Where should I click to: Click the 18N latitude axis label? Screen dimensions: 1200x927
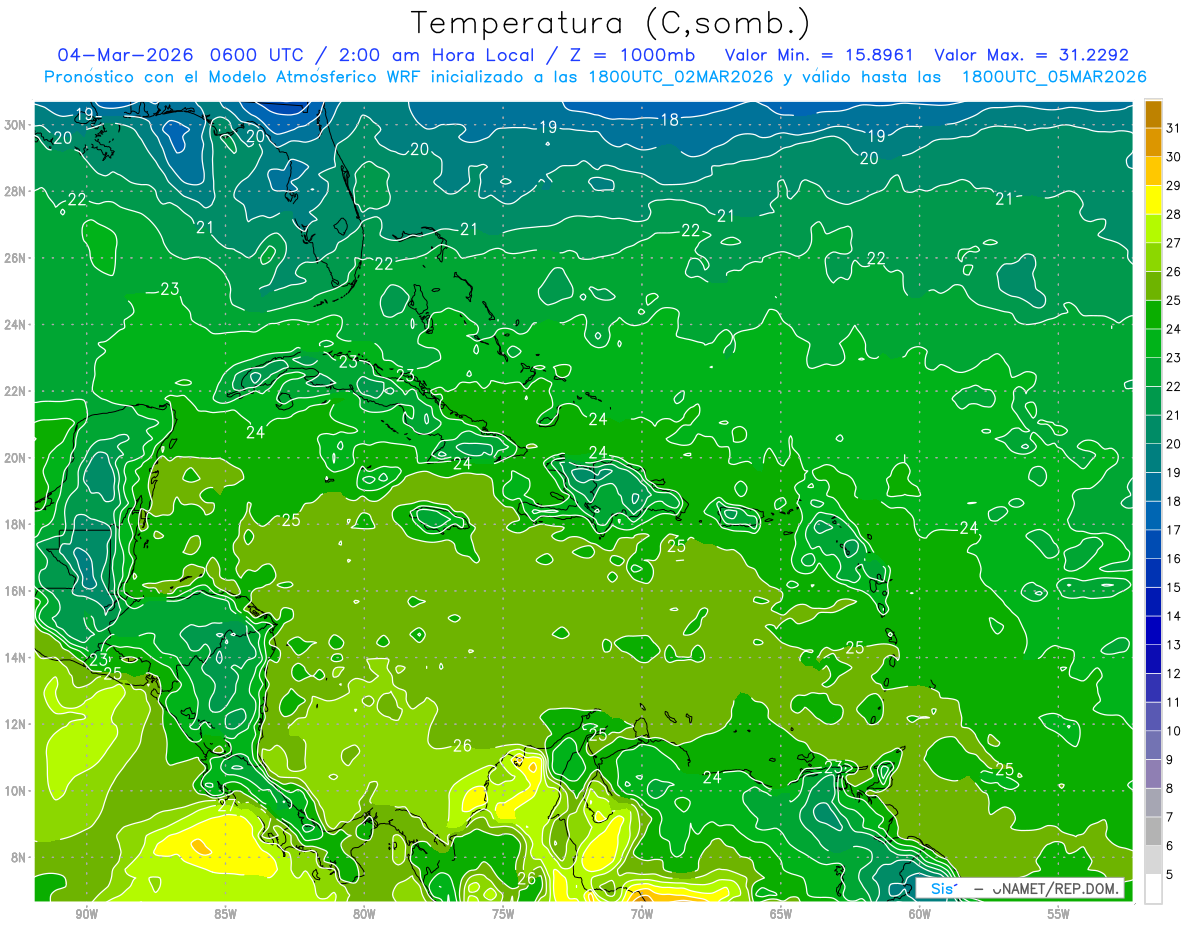[15, 524]
